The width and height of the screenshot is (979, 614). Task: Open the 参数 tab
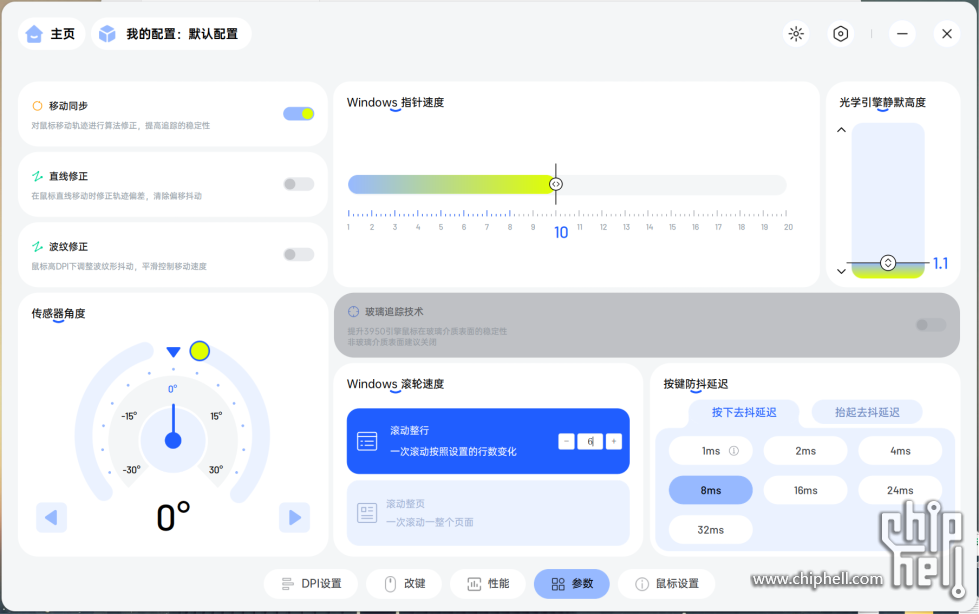tap(571, 584)
